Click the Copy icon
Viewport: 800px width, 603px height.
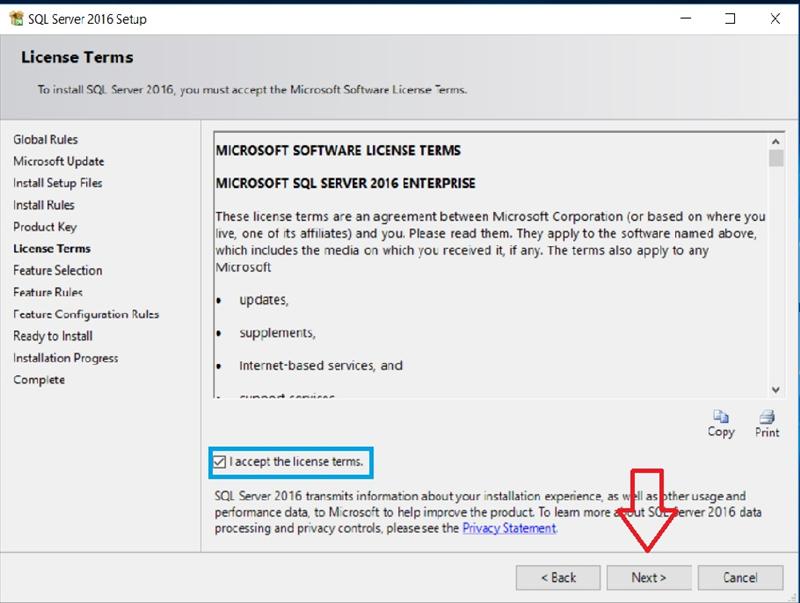720,417
